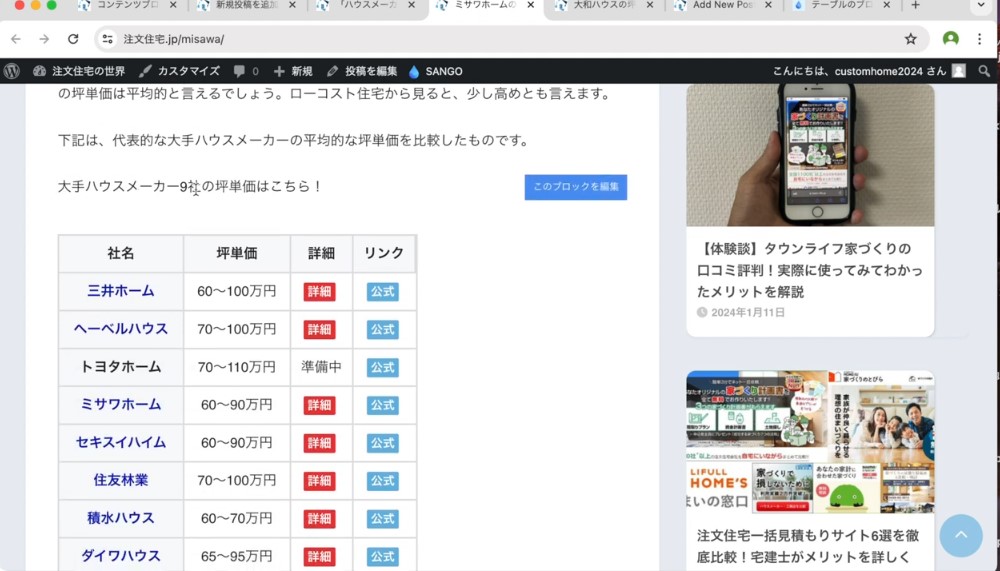
Task: Open the Chrome profile avatar
Action: (950, 39)
